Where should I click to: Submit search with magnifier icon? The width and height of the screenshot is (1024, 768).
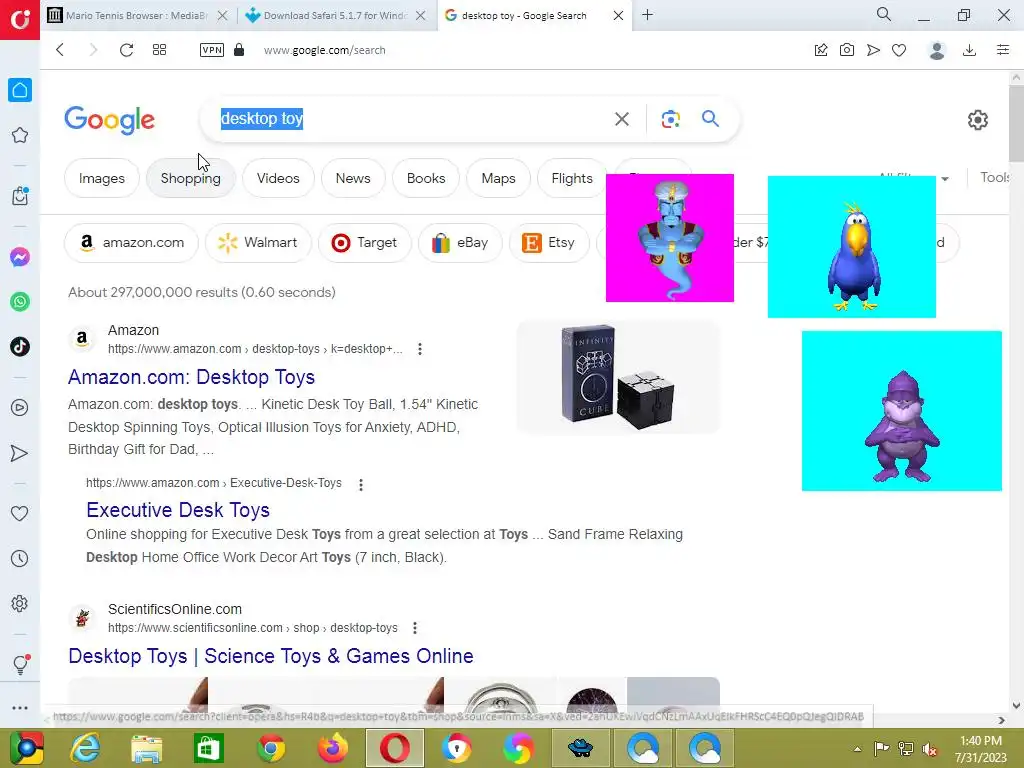click(x=711, y=118)
